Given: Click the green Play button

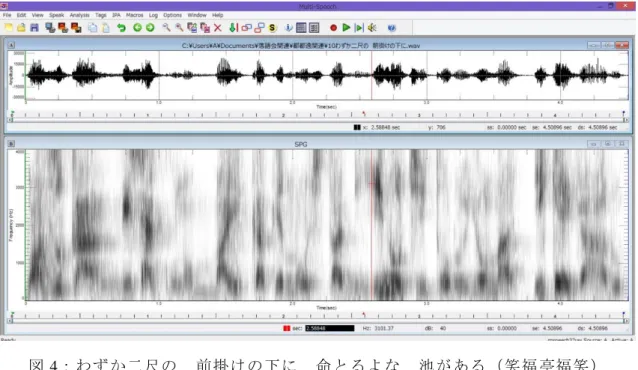Looking at the screenshot, I should (x=346, y=28).
